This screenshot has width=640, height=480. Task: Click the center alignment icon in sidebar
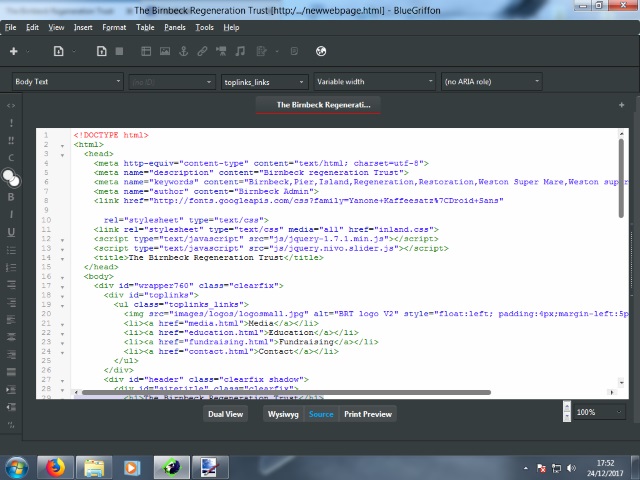point(11,337)
